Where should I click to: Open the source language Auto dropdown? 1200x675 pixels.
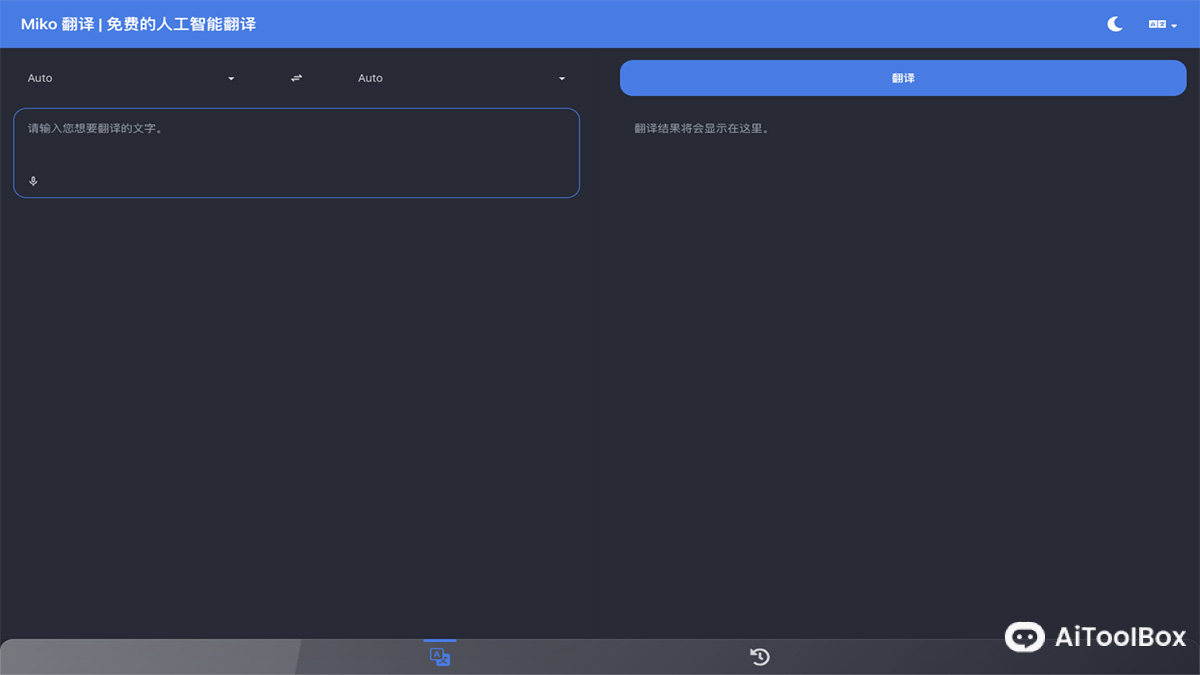pyautogui.click(x=130, y=77)
